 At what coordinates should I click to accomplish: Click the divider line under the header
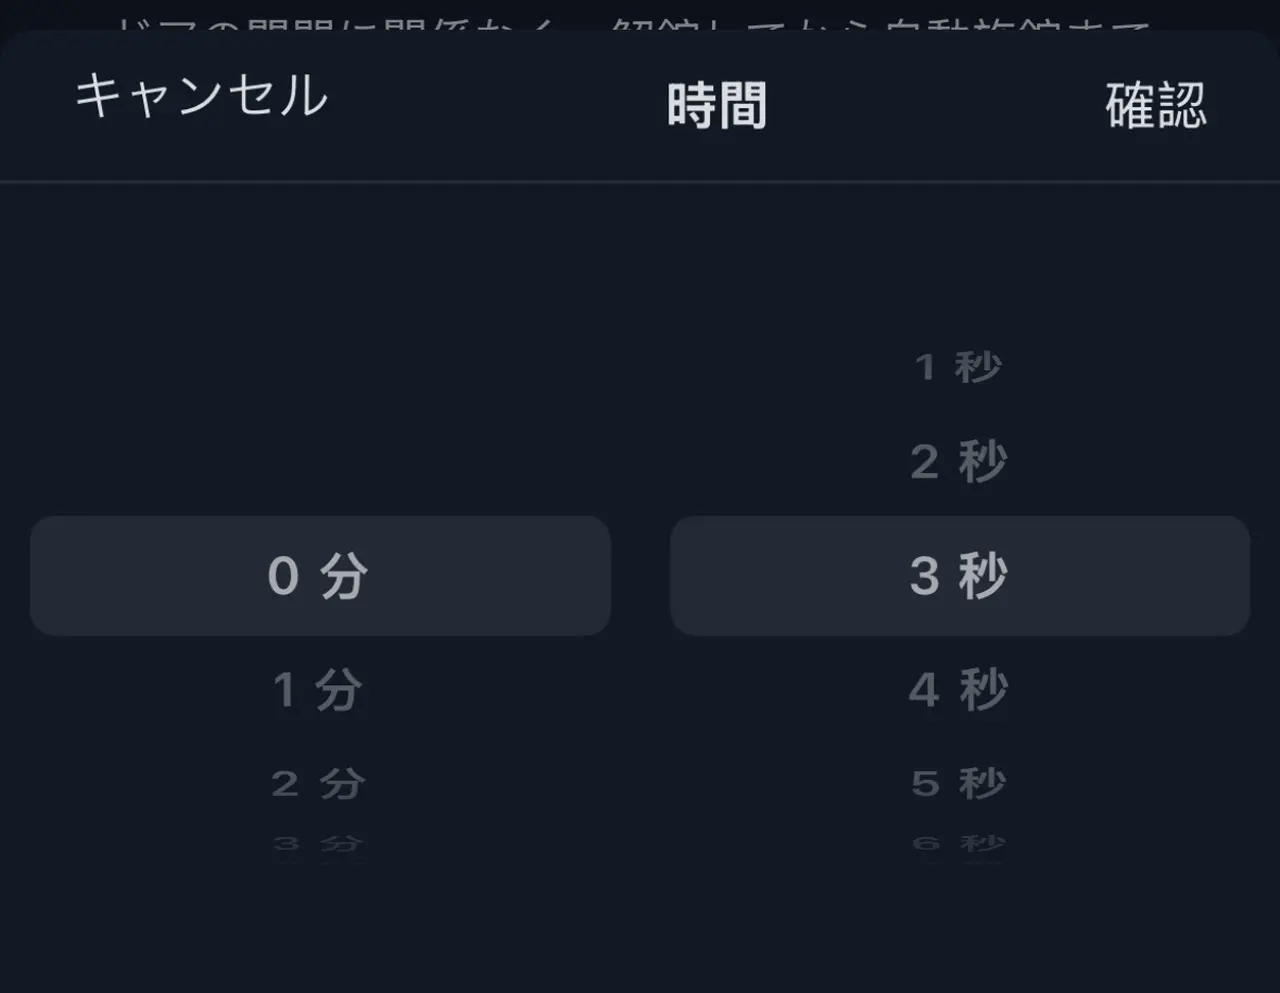click(x=640, y=182)
